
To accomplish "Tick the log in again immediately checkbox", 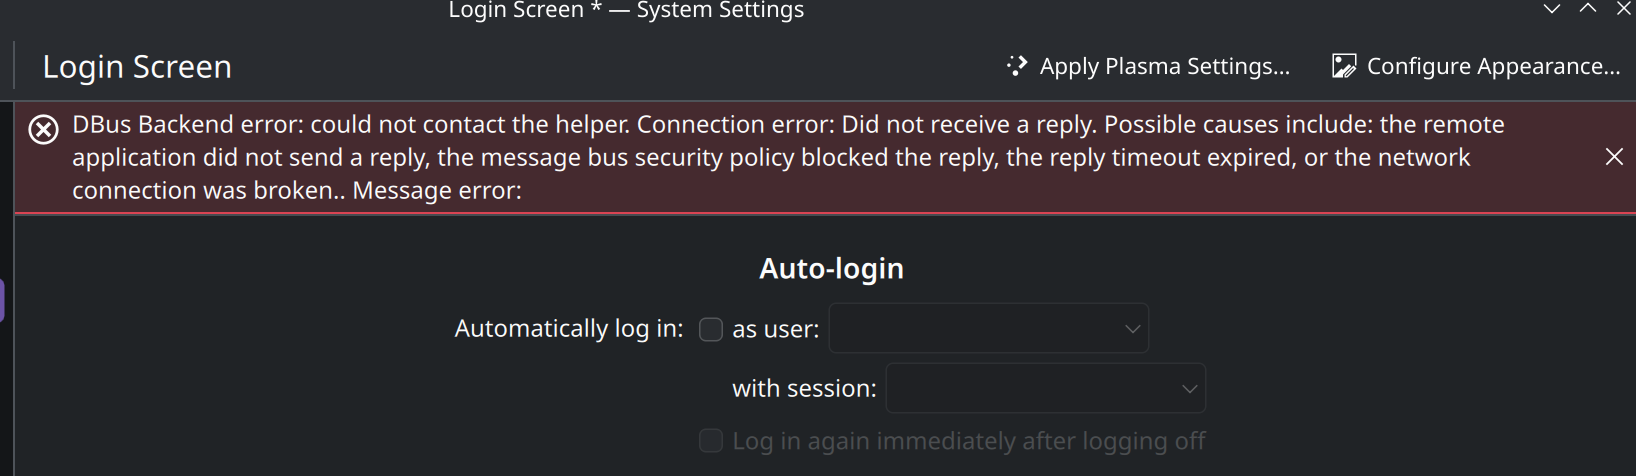I will tap(711, 441).
